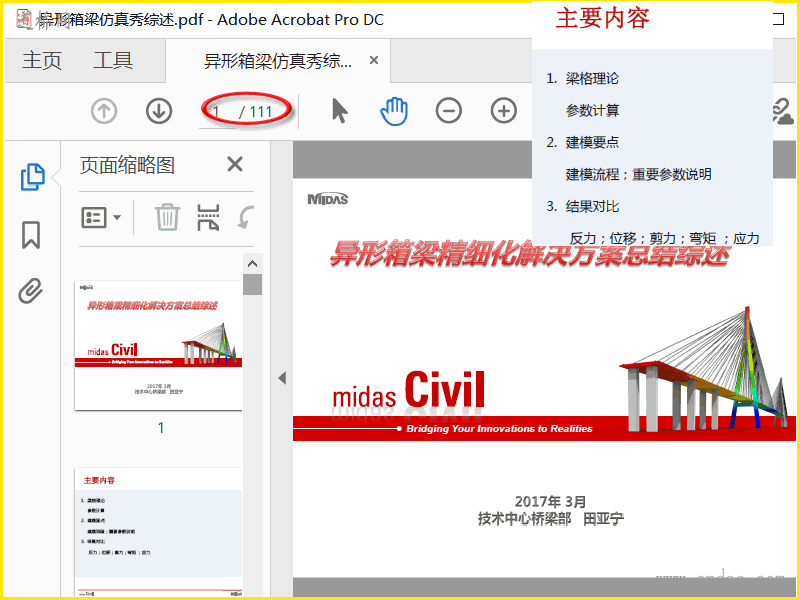800x600 pixels.
Task: Open the attachments paperclip panel
Action: coord(31,291)
